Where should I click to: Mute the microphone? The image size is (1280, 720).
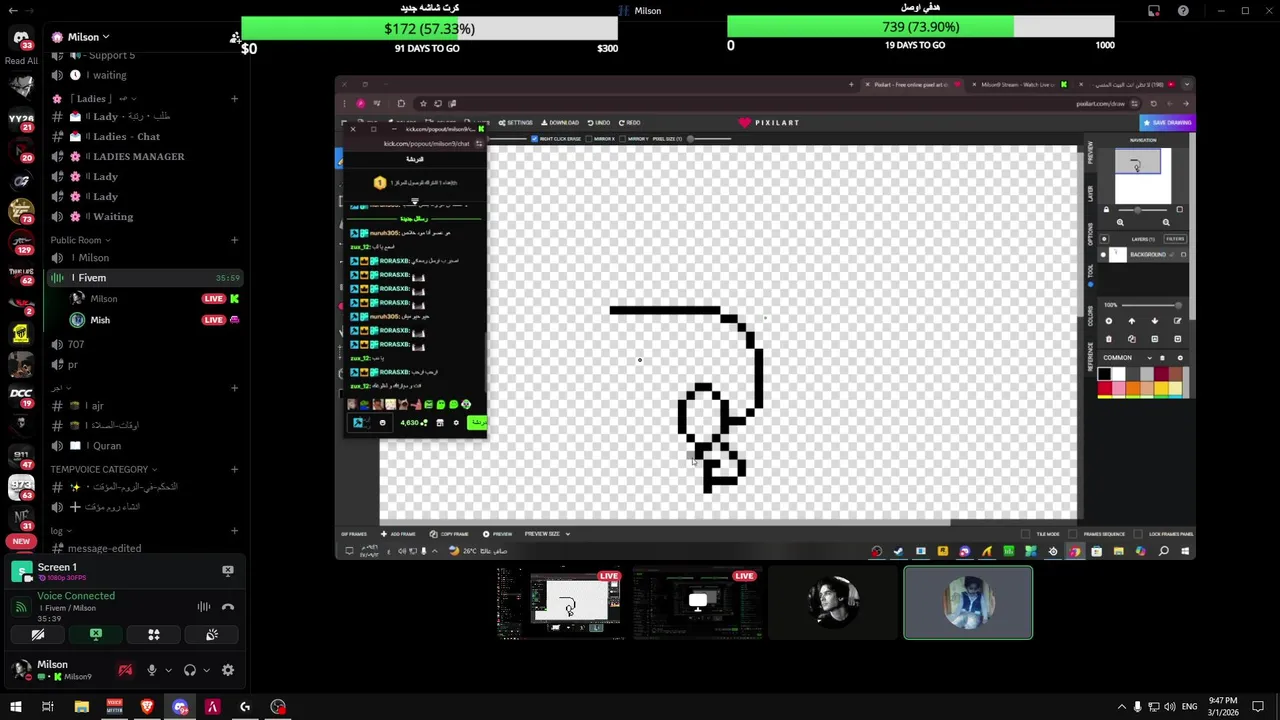(152, 670)
